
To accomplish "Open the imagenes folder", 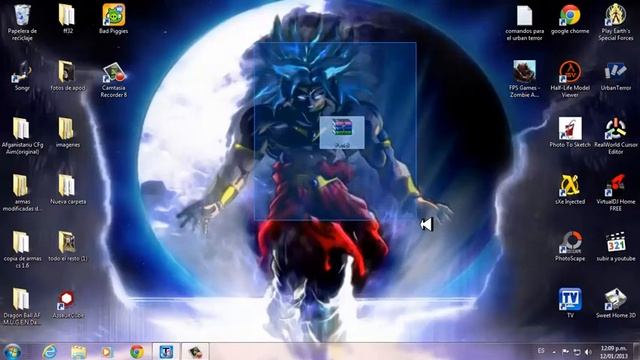I will 67,133.
